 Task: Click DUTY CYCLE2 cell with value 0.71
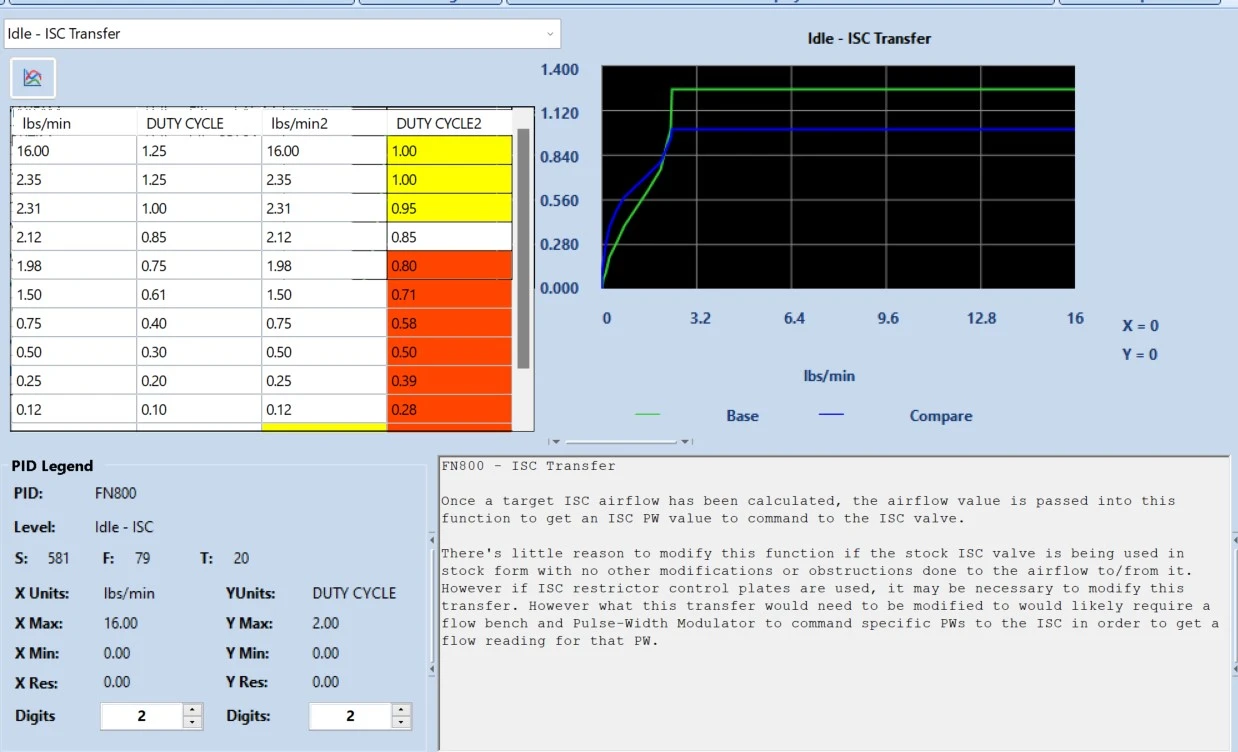pyautogui.click(x=449, y=295)
